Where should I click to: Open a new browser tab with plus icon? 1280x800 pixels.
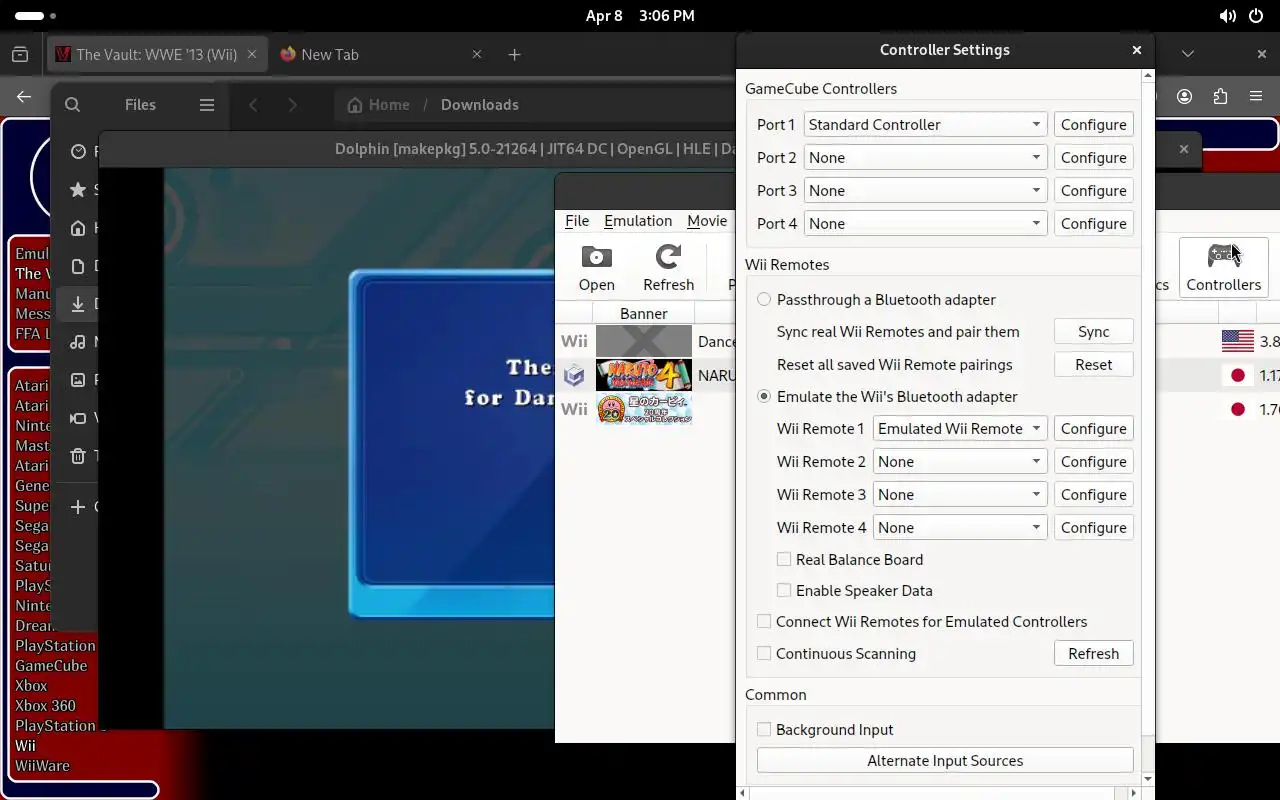pos(514,54)
